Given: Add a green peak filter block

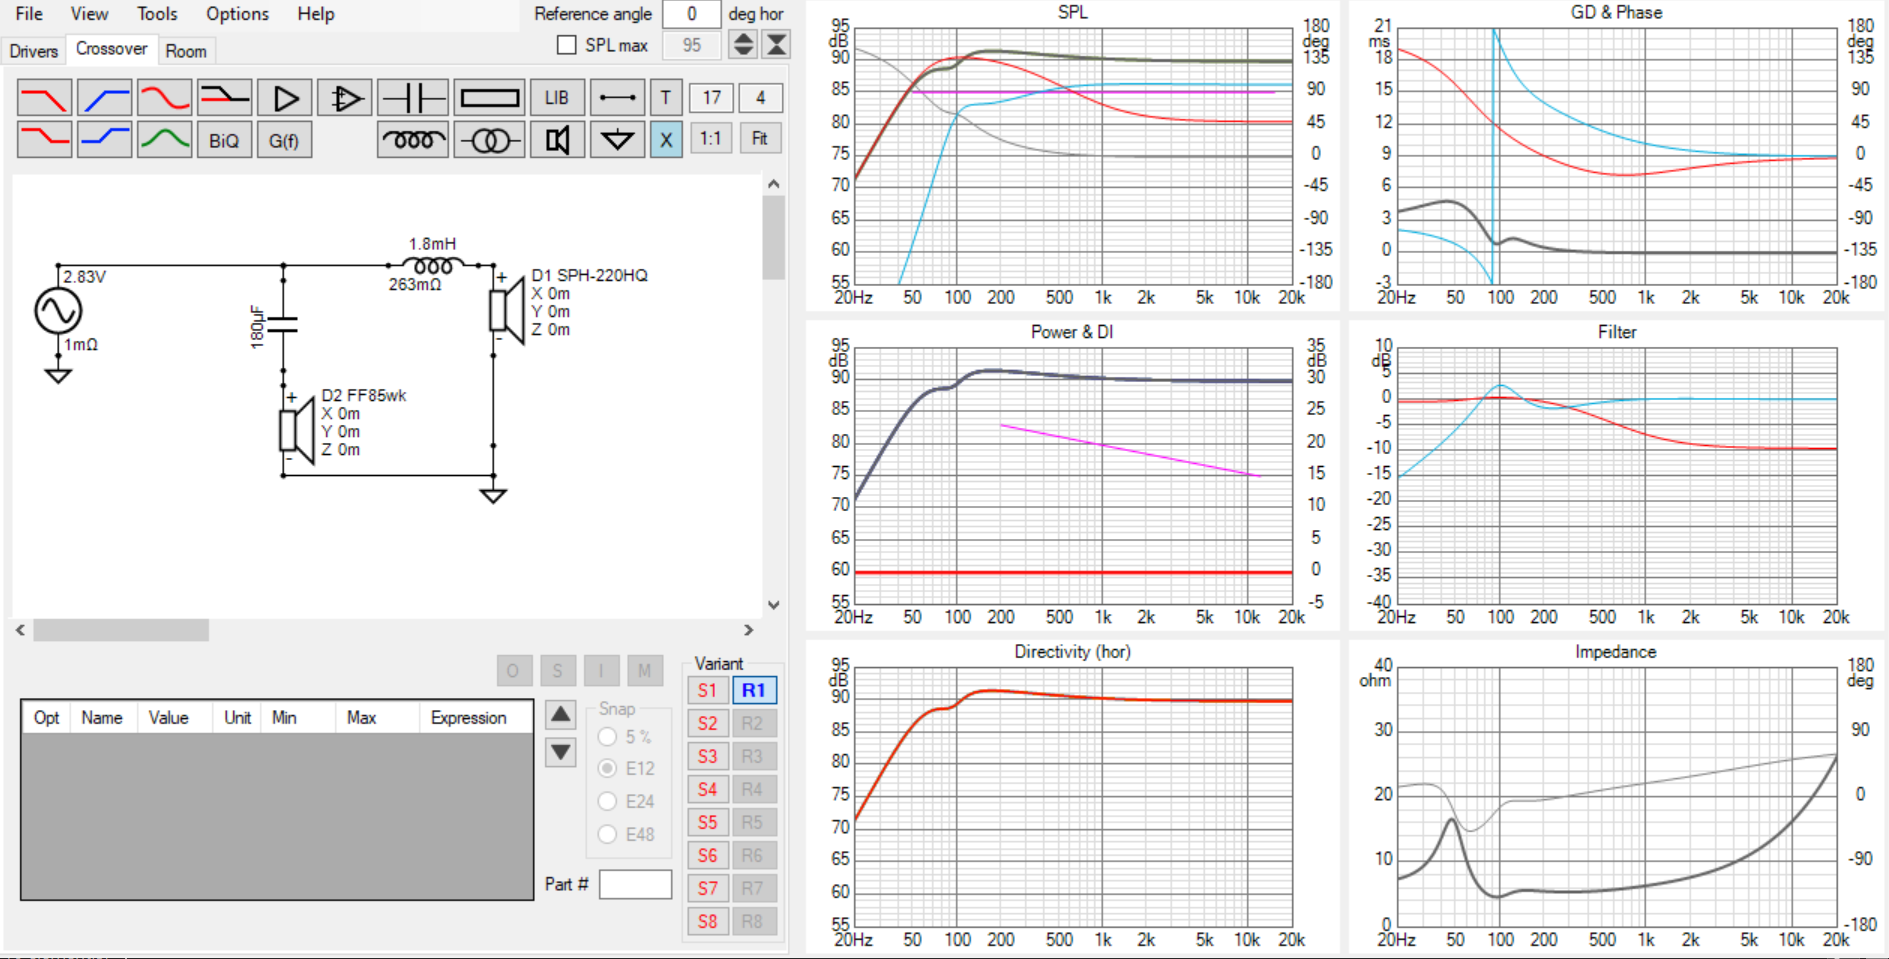Looking at the screenshot, I should point(164,139).
